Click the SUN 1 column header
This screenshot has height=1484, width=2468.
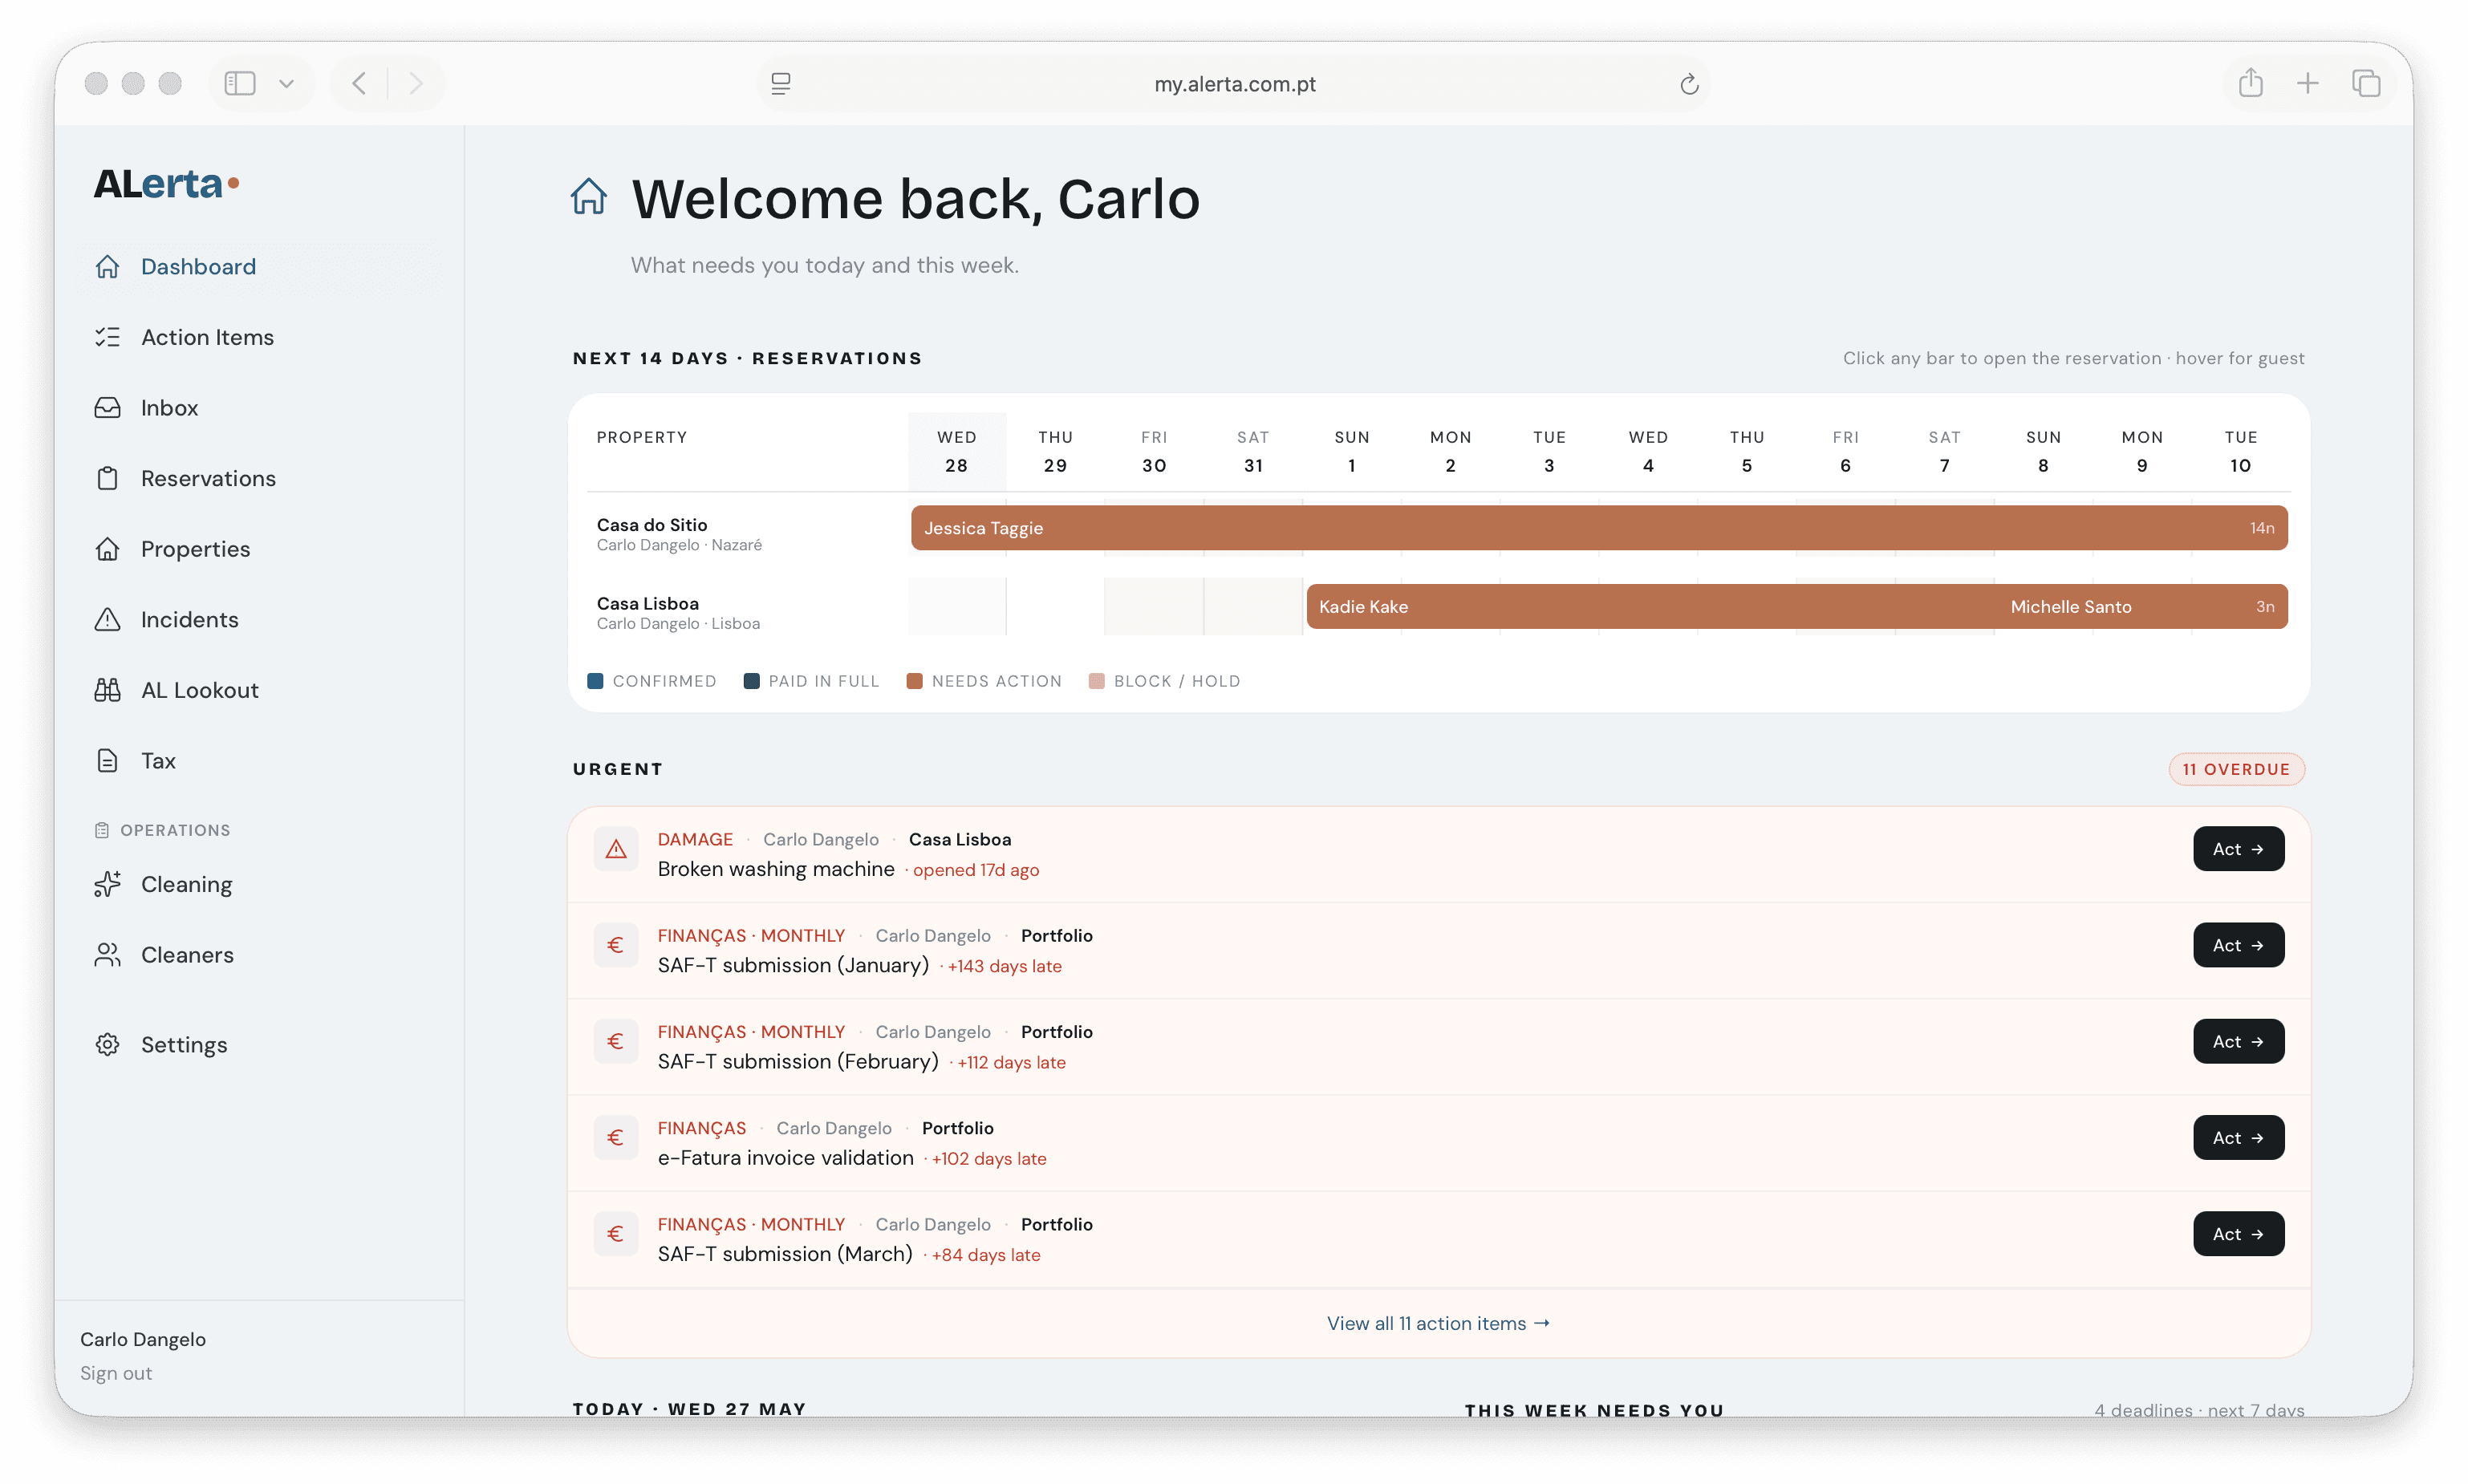[1352, 451]
